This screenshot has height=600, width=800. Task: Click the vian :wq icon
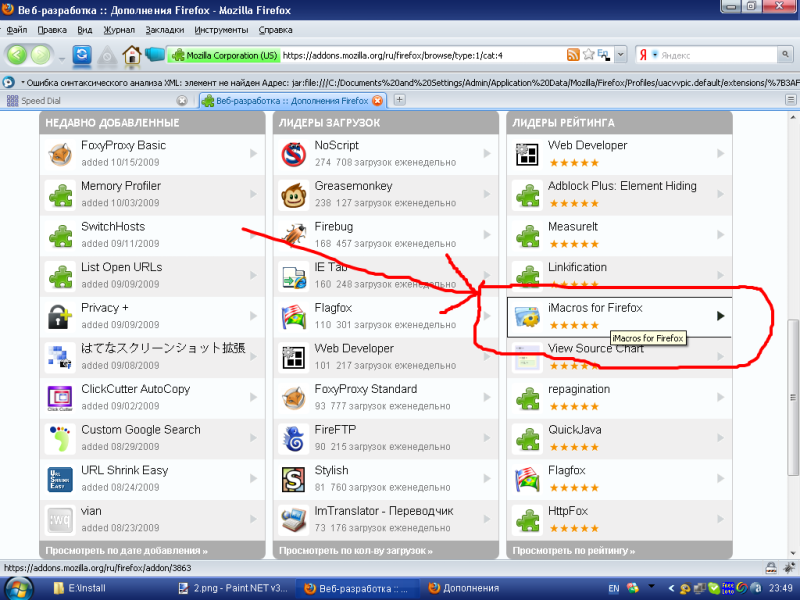tap(60, 519)
